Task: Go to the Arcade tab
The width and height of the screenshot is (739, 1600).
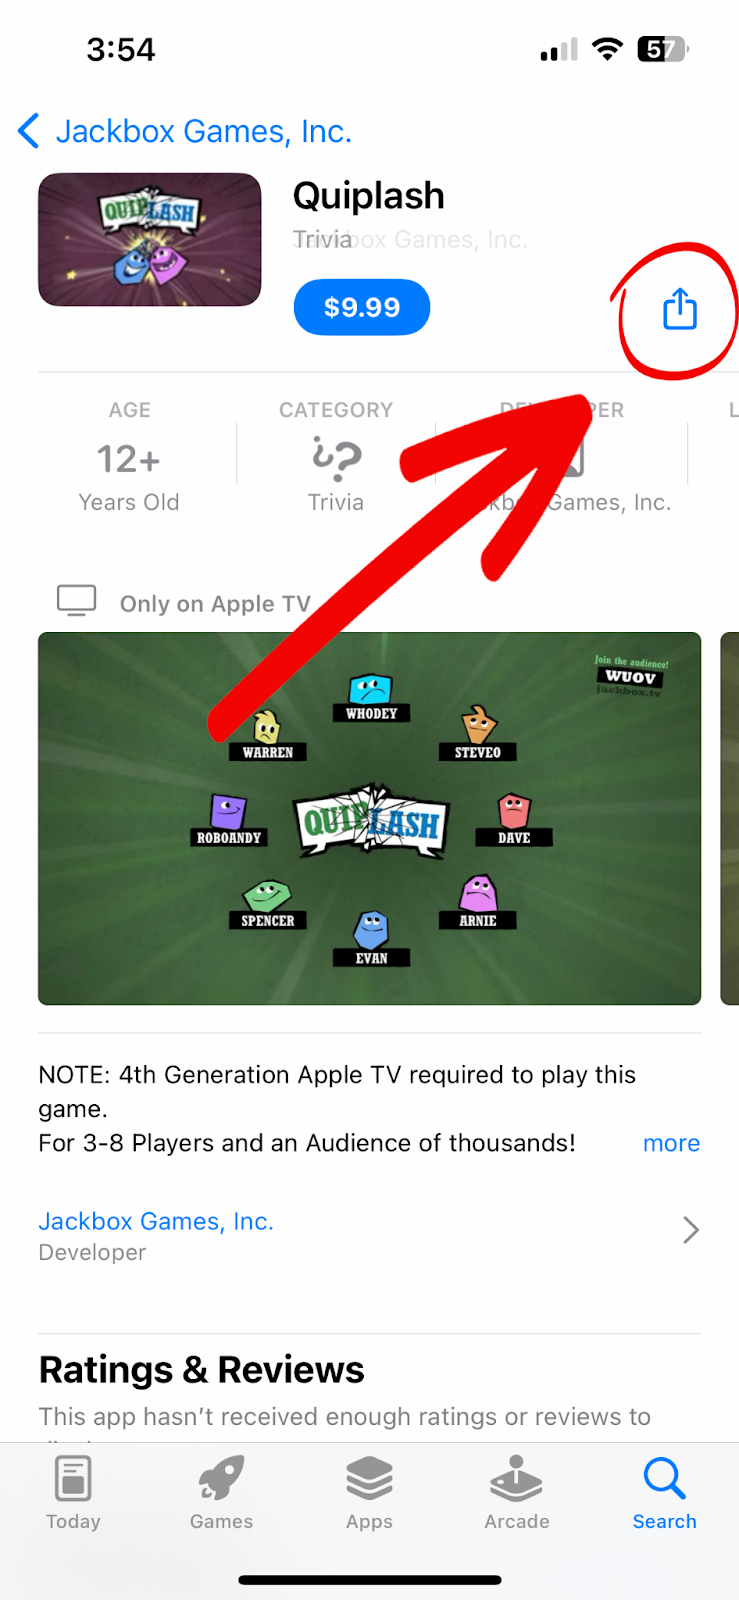Action: (x=517, y=1492)
